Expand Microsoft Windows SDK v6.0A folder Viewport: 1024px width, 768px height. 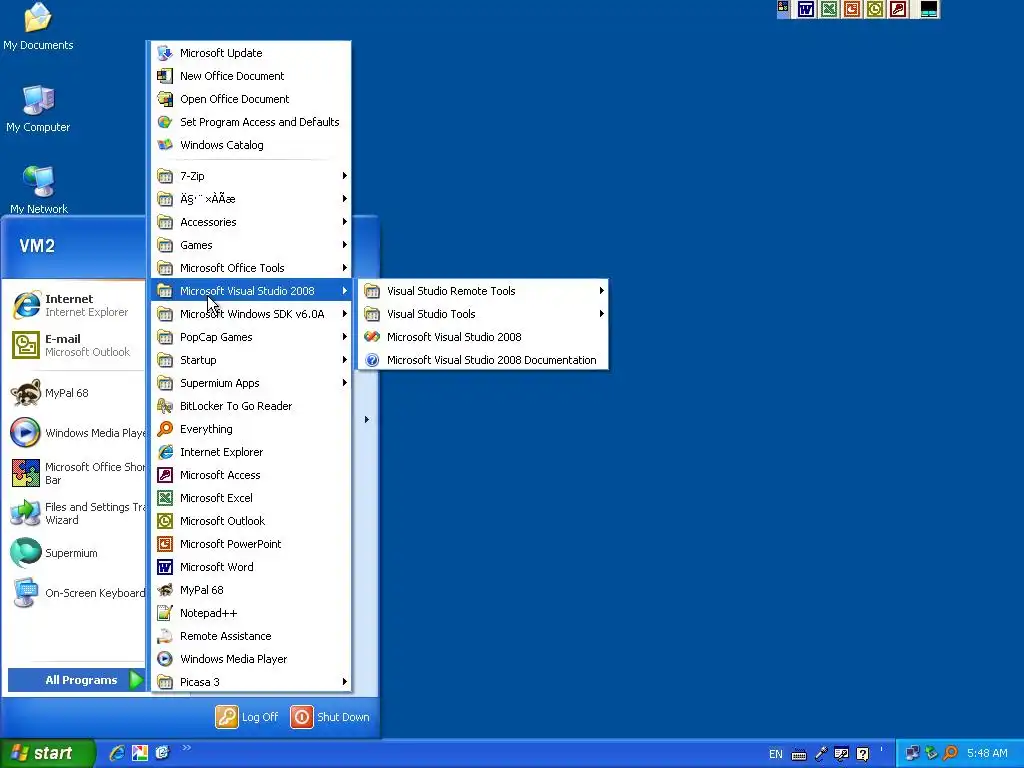coord(251,314)
